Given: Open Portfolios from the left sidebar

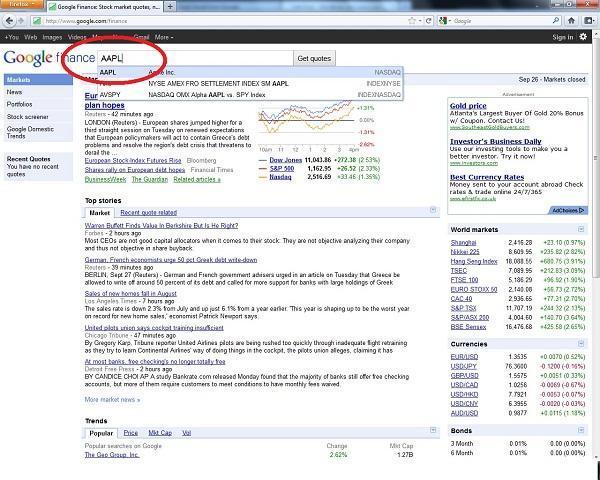Looking at the screenshot, I should 19,104.
